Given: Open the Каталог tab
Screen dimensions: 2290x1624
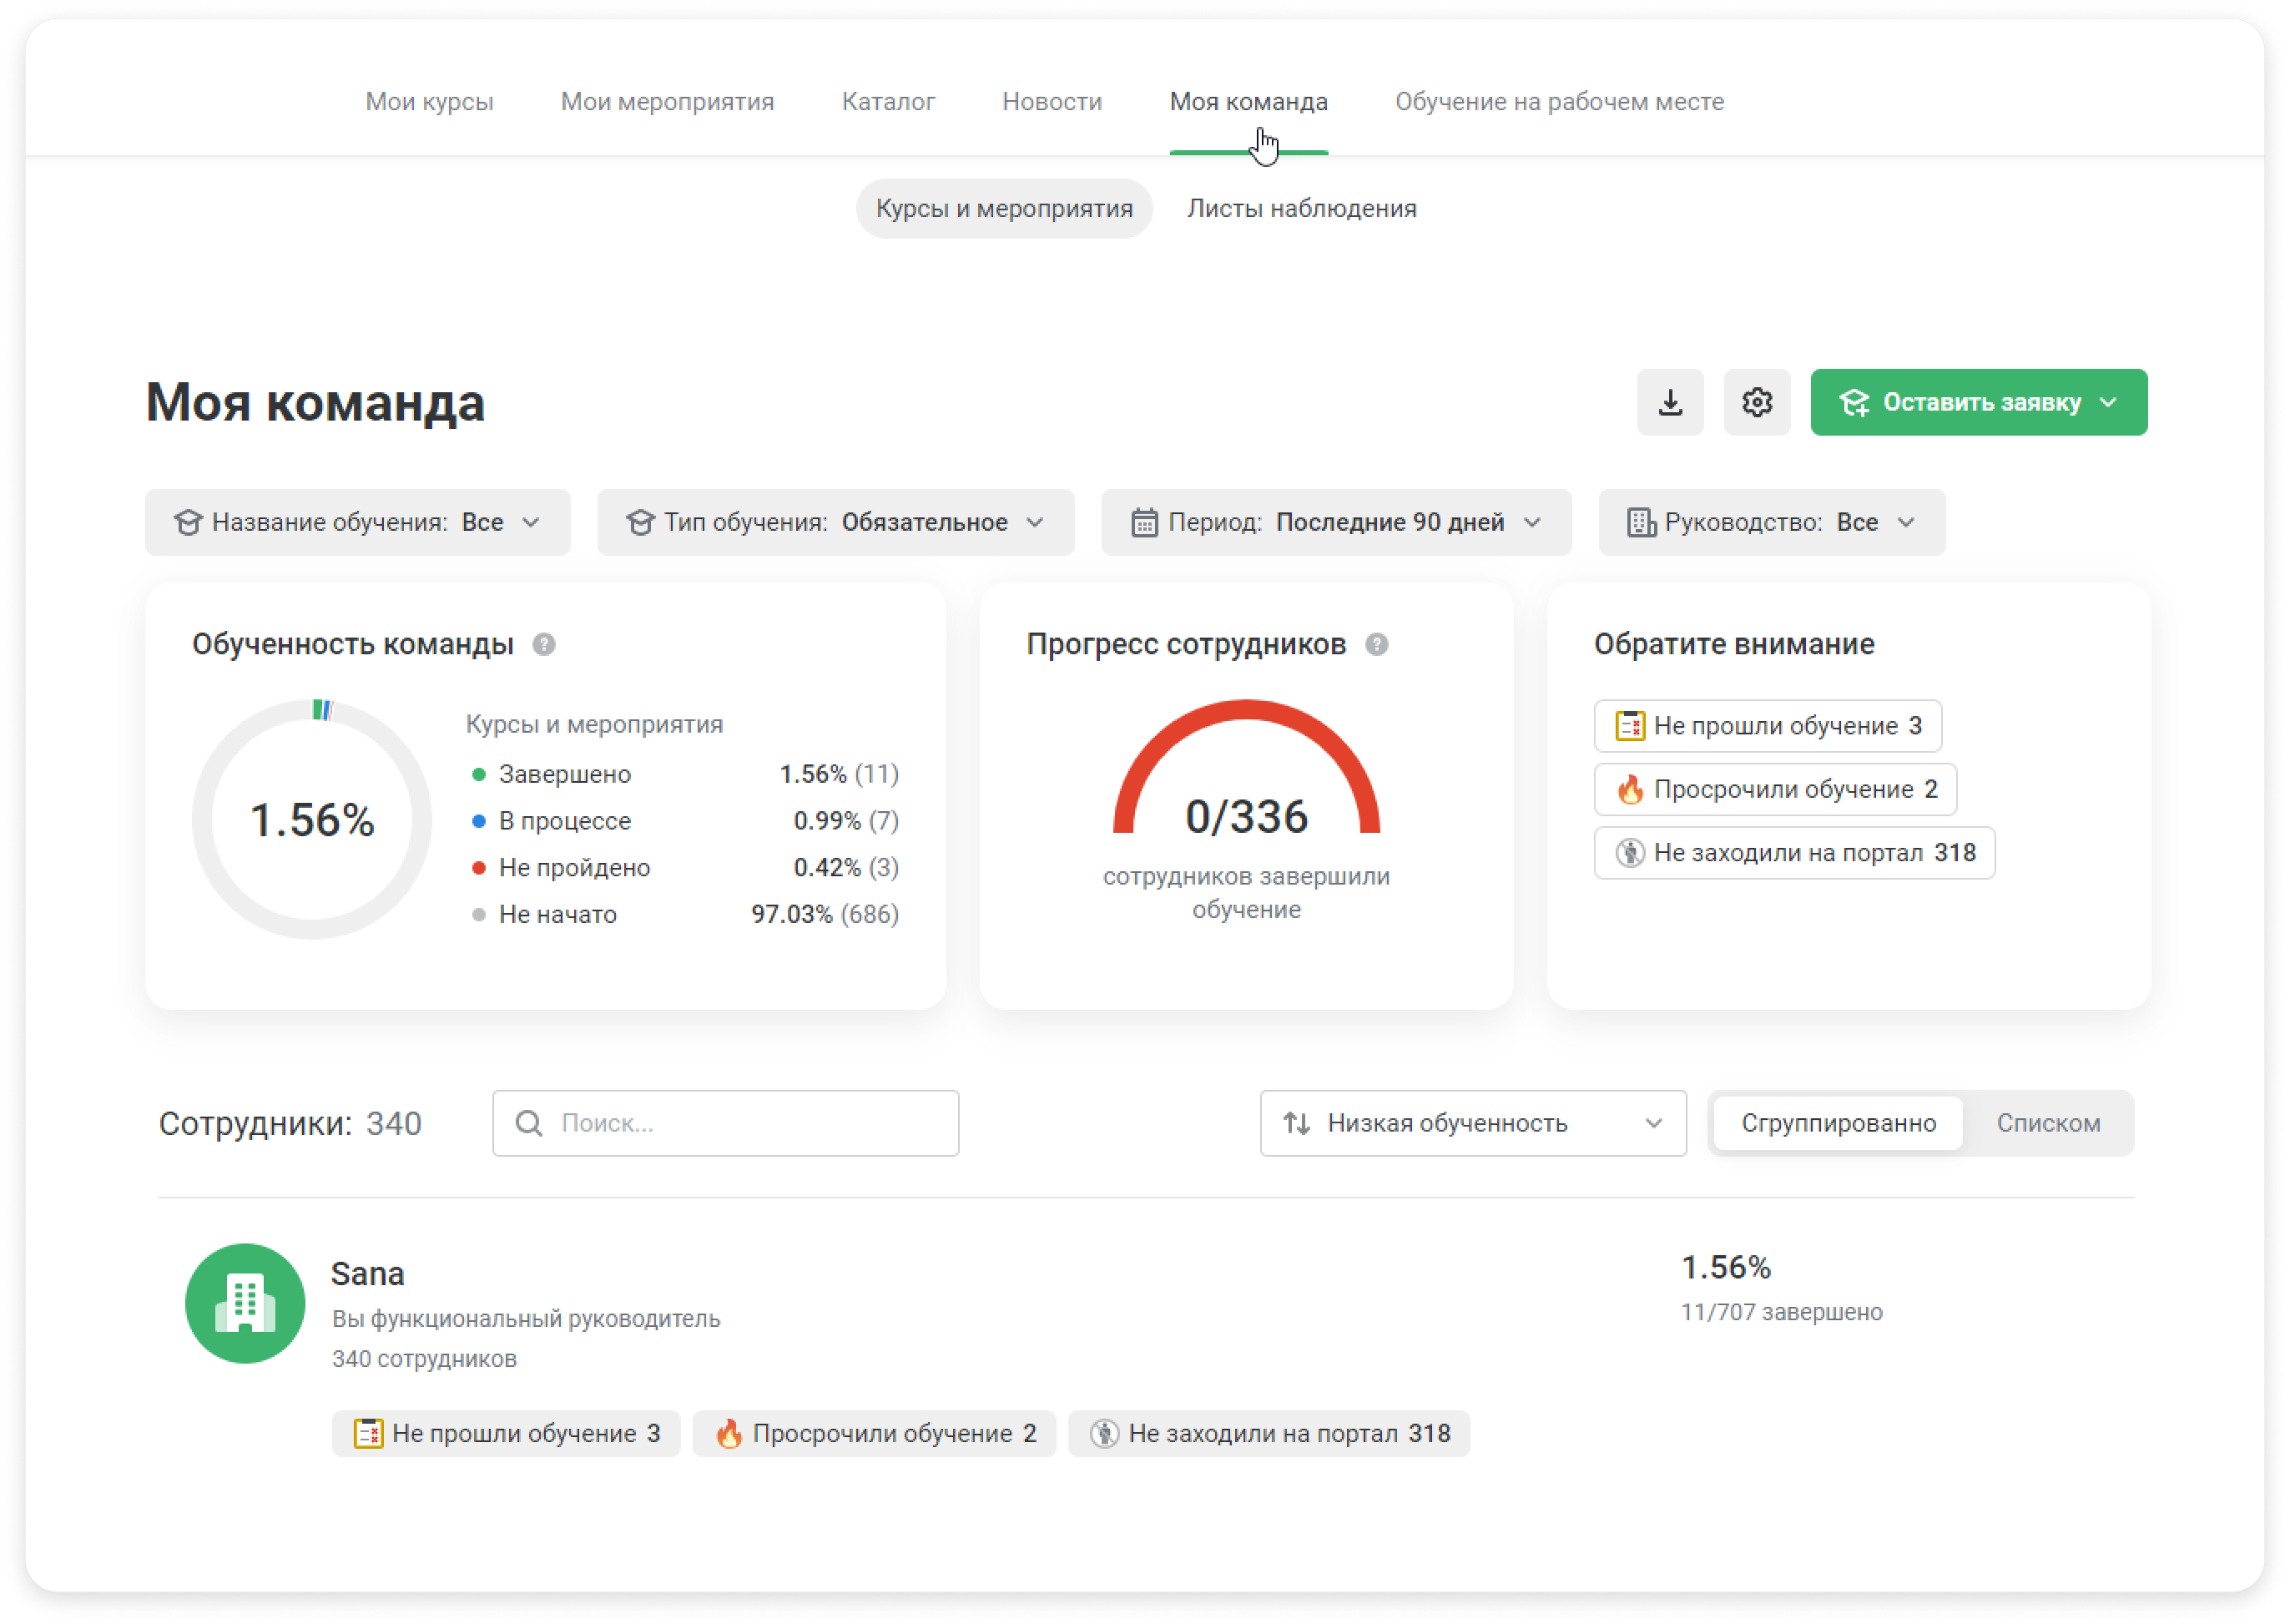Looking at the screenshot, I should [x=888, y=102].
